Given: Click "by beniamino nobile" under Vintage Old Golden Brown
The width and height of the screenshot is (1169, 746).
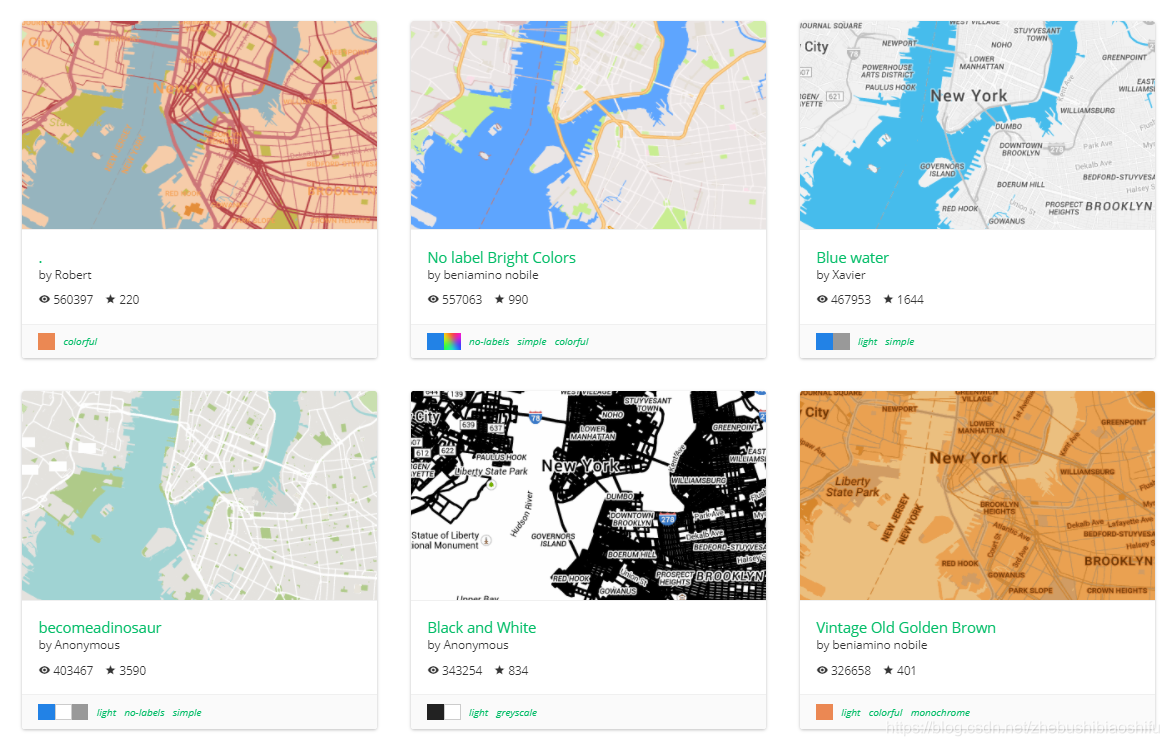Looking at the screenshot, I should [872, 645].
